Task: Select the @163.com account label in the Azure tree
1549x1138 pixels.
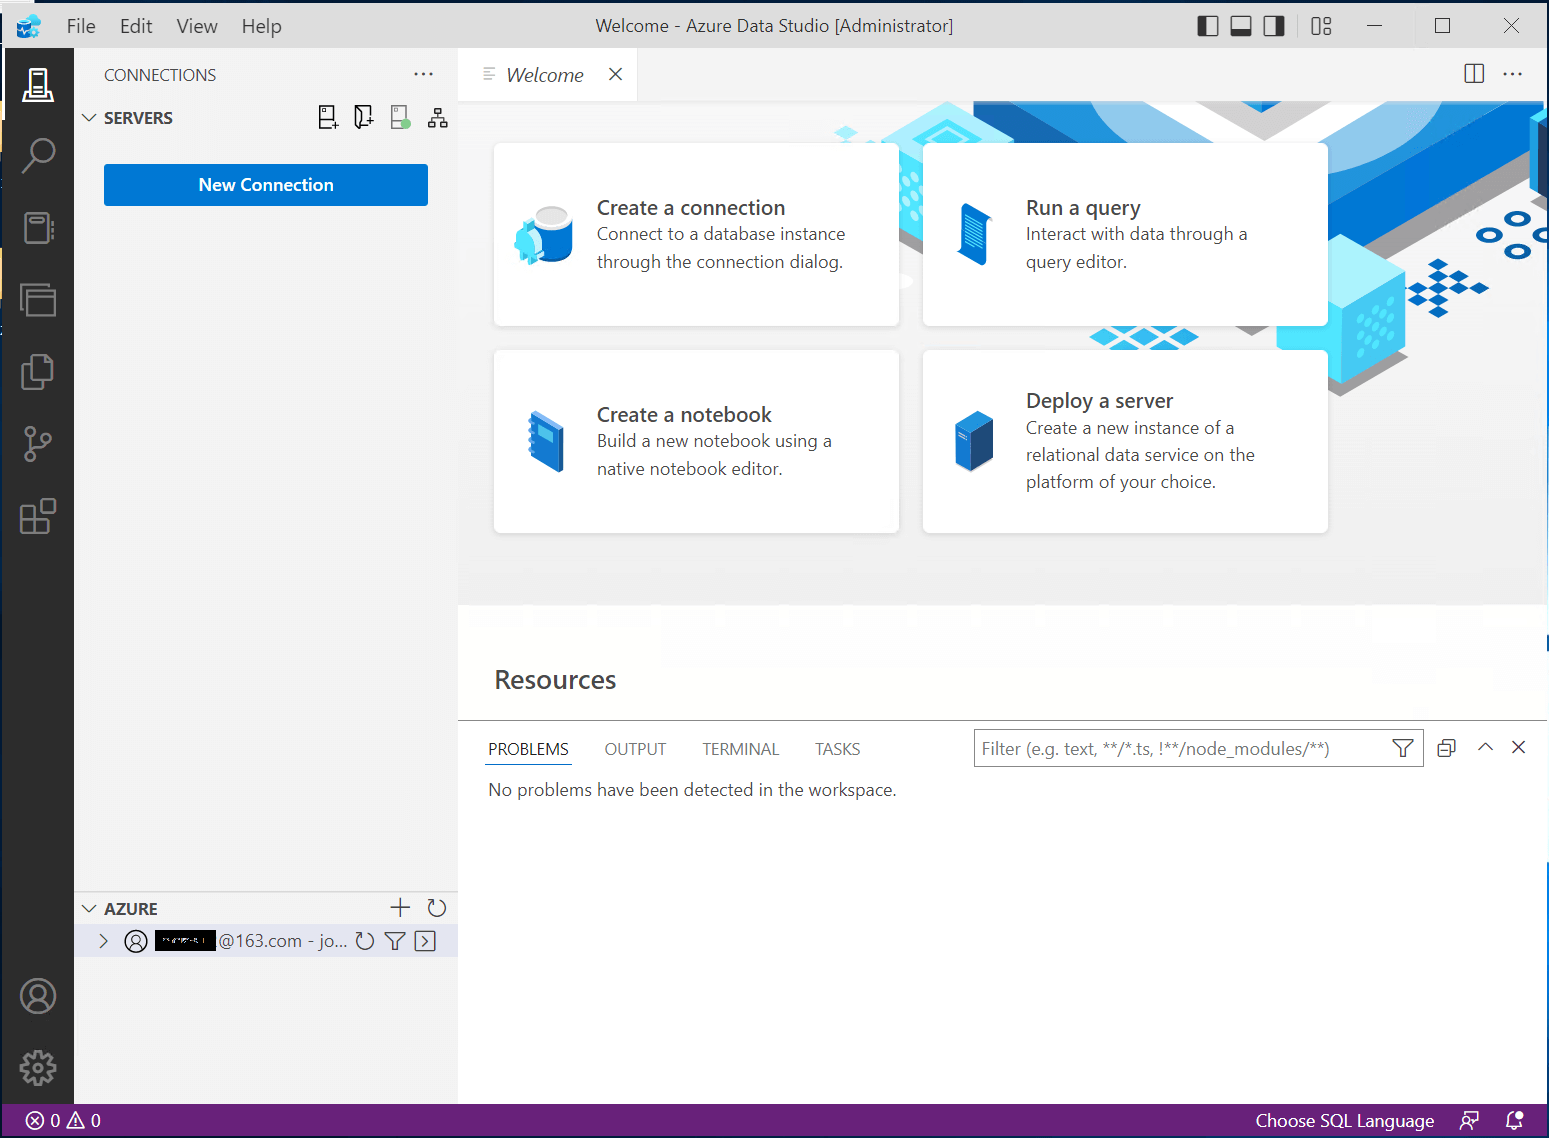Action: tap(252, 941)
